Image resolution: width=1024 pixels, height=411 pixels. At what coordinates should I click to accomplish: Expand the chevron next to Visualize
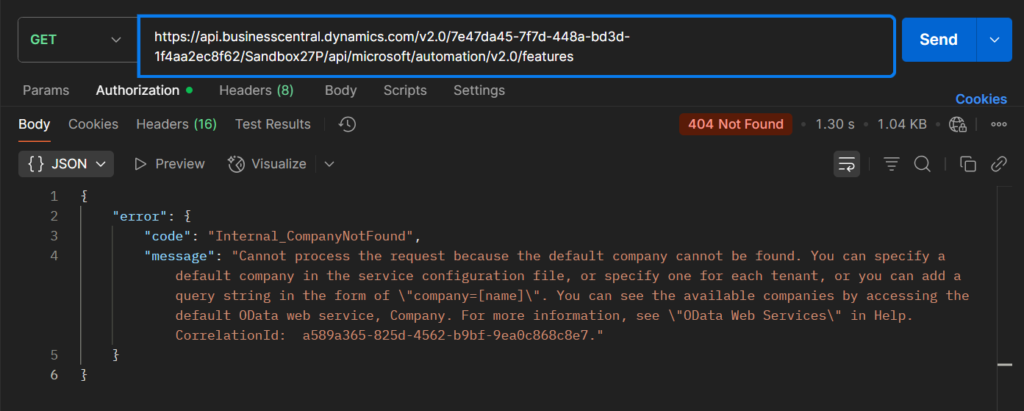click(329, 163)
